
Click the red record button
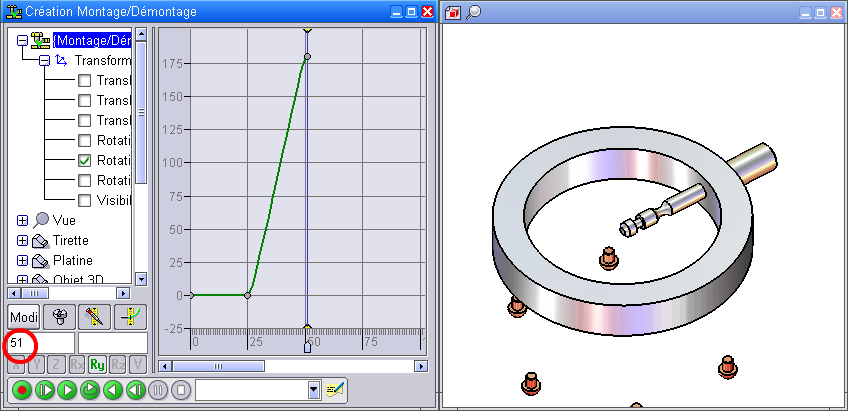pyautogui.click(x=22, y=390)
